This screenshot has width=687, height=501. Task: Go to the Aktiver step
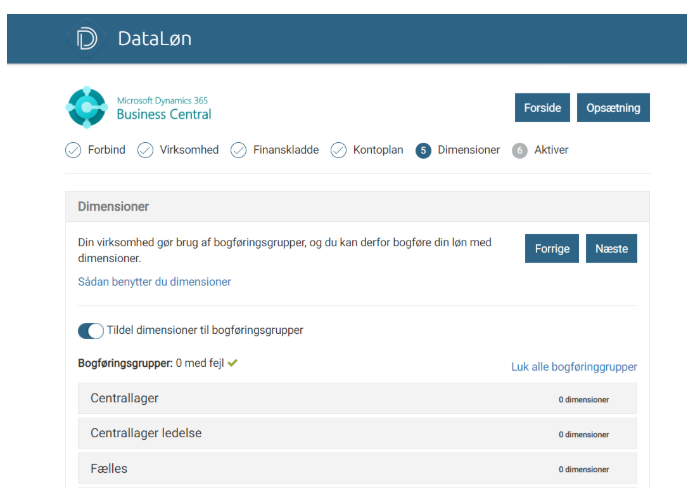coord(551,150)
